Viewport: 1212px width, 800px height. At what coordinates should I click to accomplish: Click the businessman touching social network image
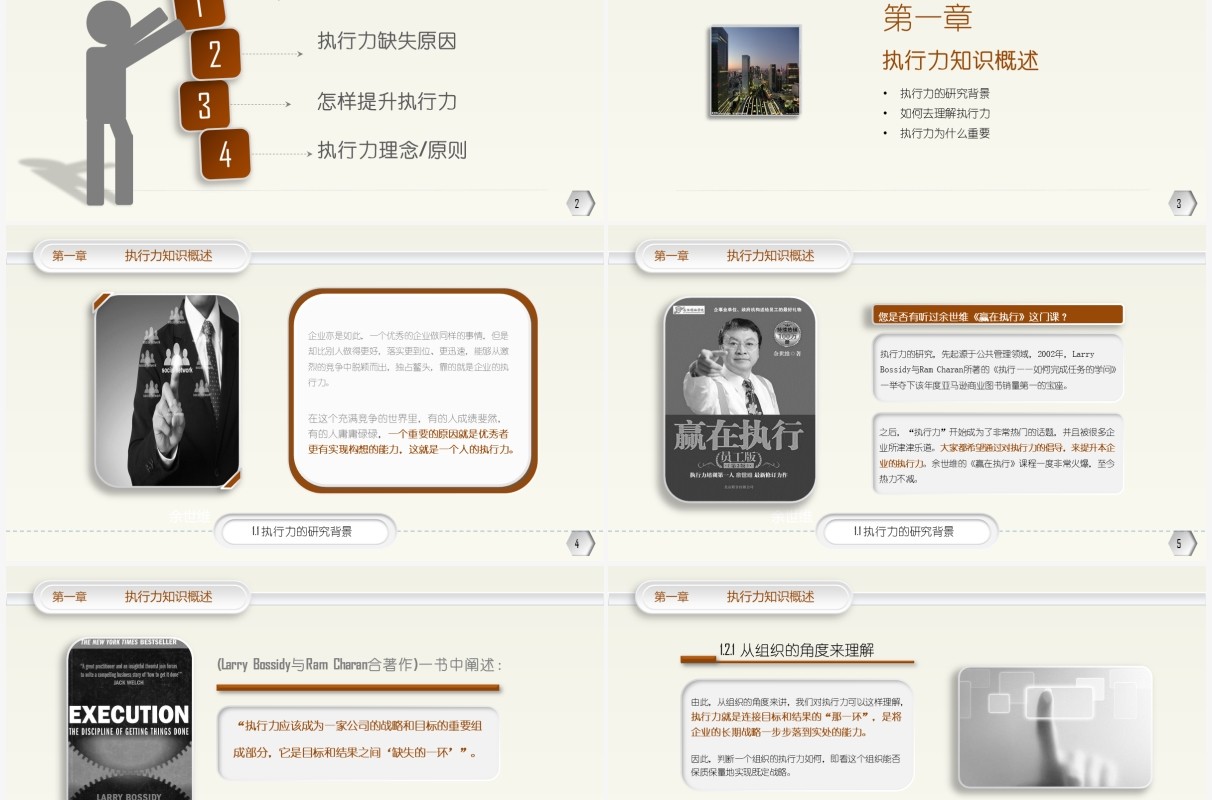(x=167, y=391)
